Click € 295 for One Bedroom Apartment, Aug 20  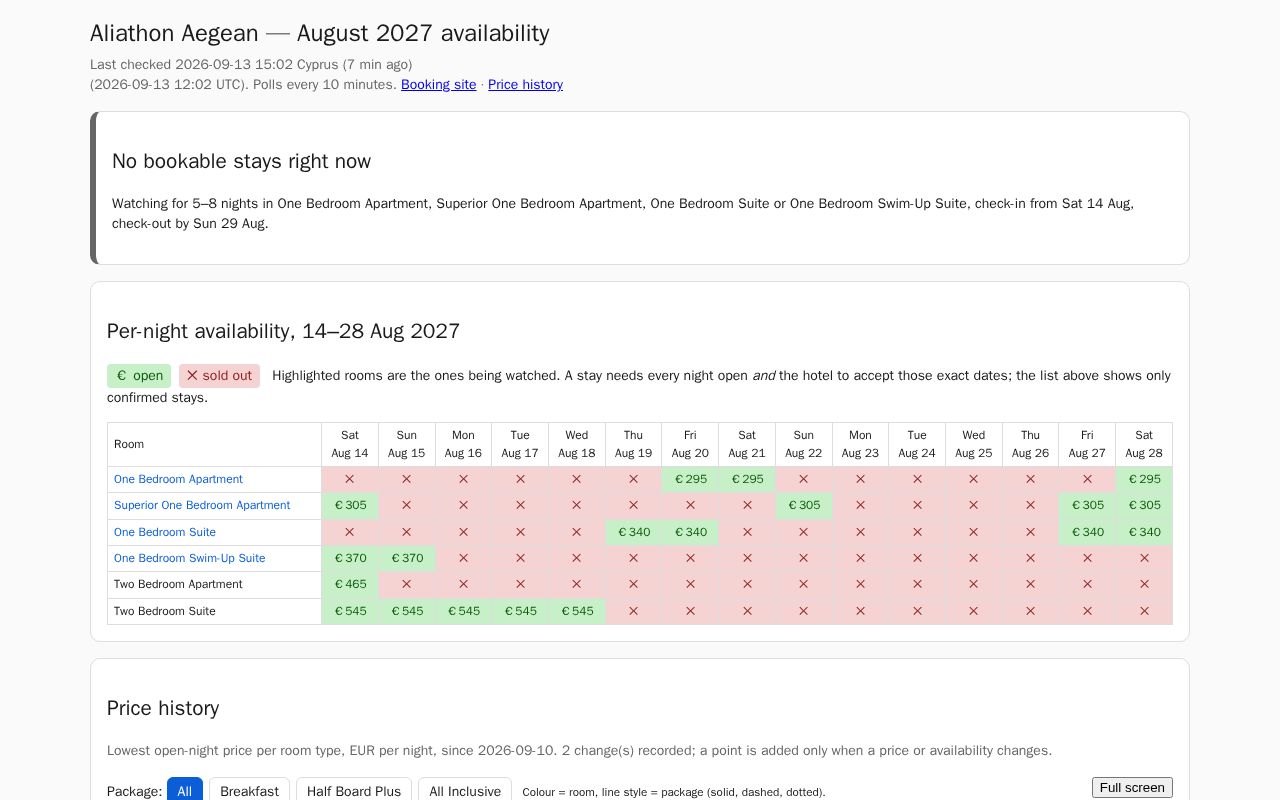(x=690, y=479)
